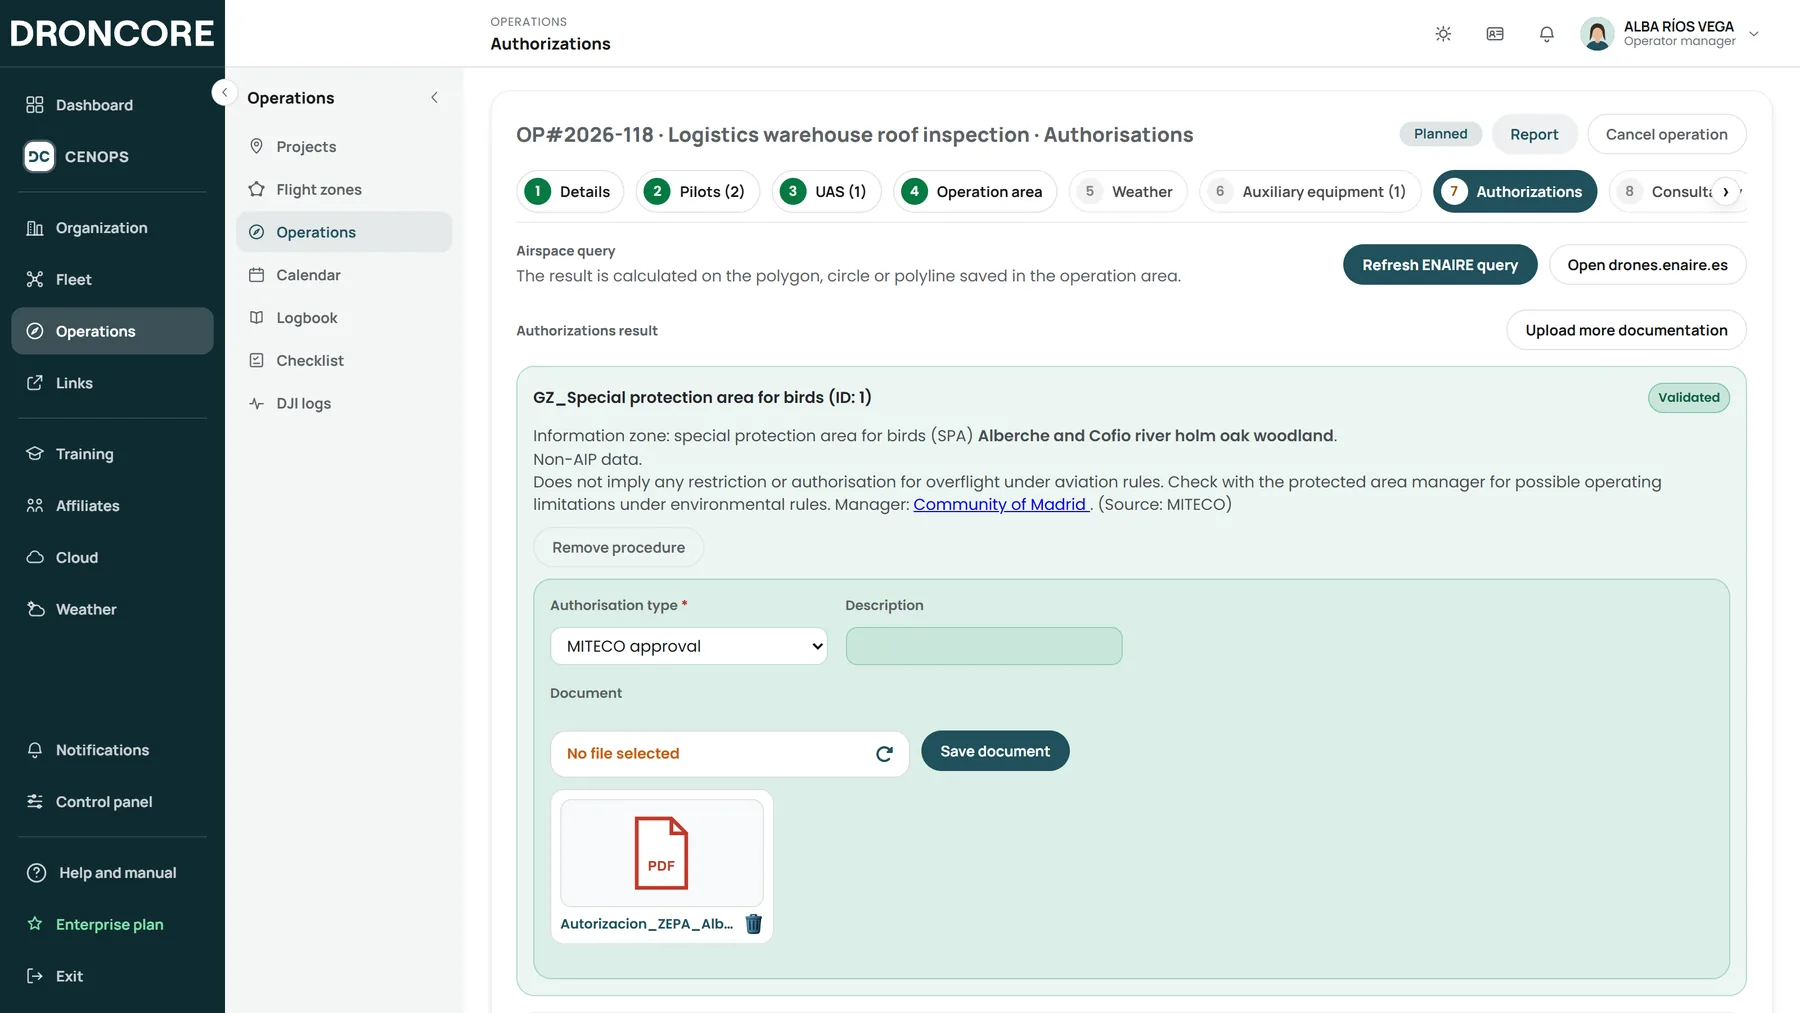Open the Community of Madrid link
The height and width of the screenshot is (1013, 1800).
tap(1000, 505)
